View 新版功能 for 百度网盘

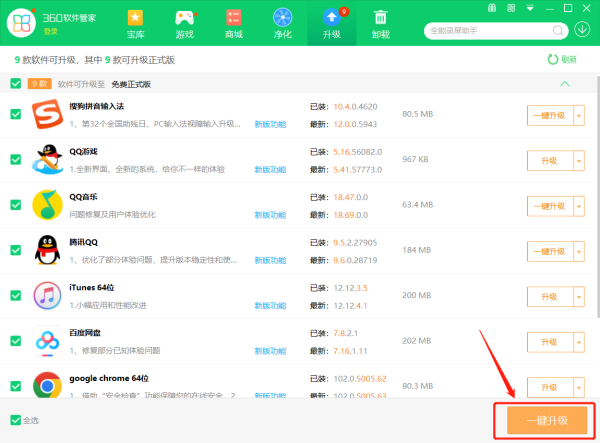click(x=270, y=351)
